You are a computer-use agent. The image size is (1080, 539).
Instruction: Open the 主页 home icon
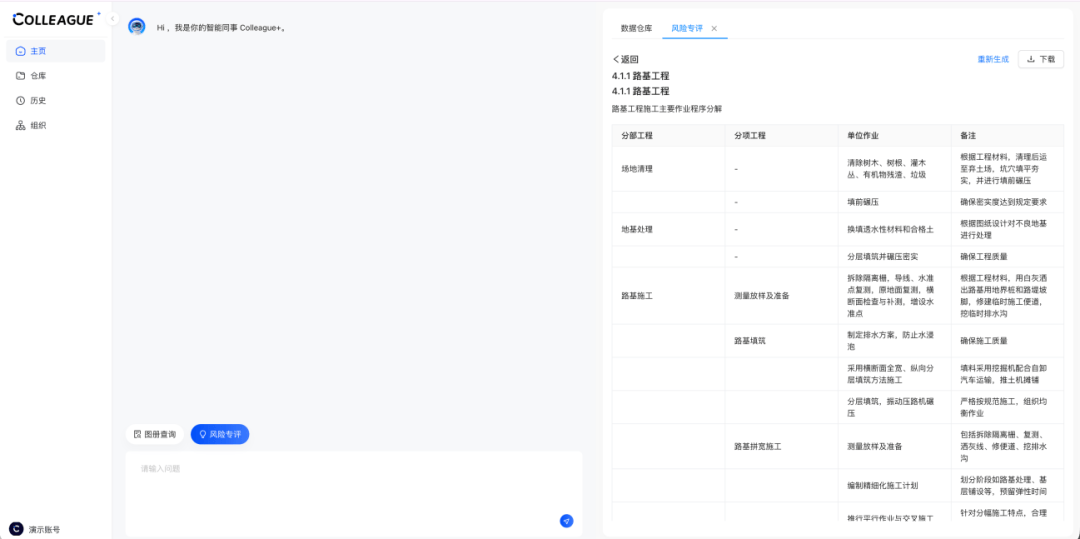tap(21, 51)
